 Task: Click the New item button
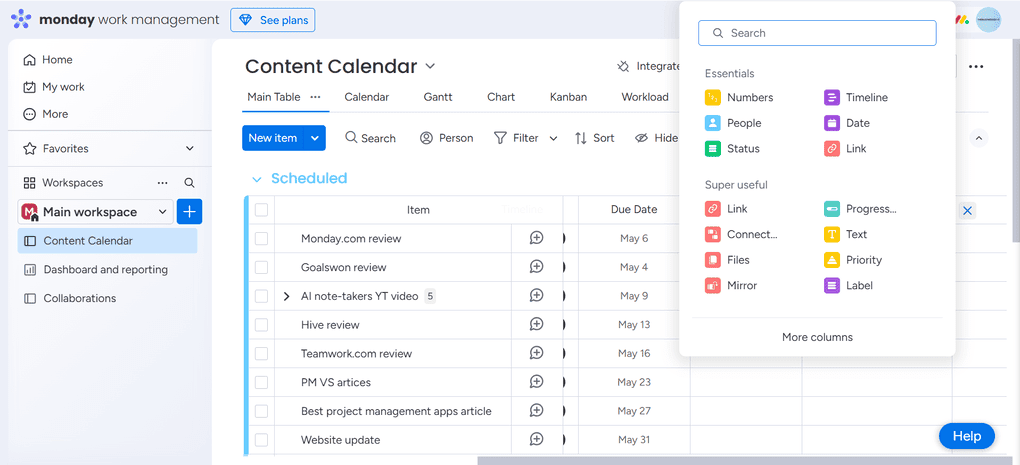273,138
